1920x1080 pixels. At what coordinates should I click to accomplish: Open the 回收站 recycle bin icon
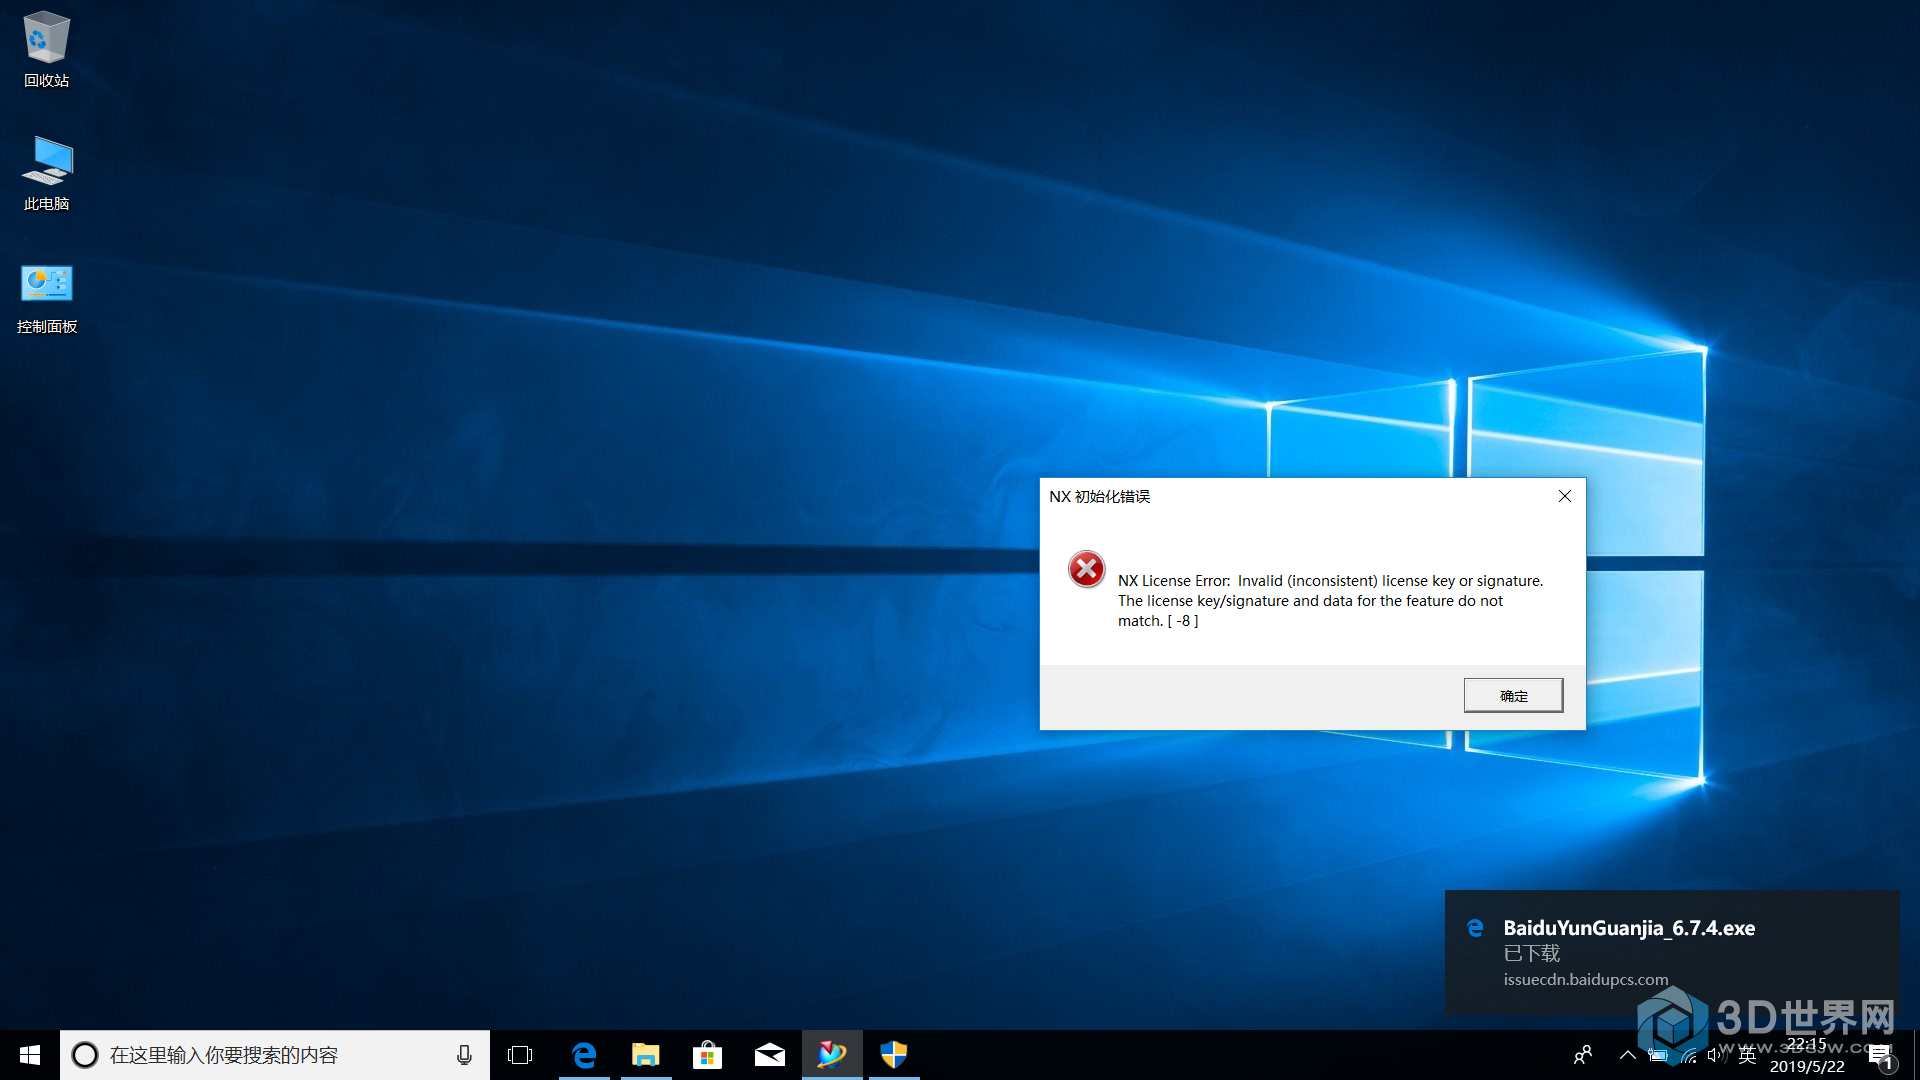(x=46, y=49)
